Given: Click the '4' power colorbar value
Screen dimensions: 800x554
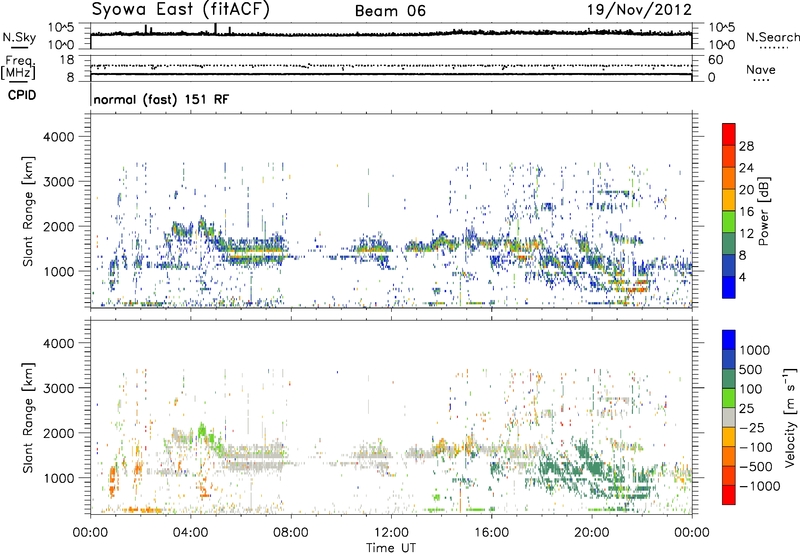Looking at the screenshot, I should point(742,277).
